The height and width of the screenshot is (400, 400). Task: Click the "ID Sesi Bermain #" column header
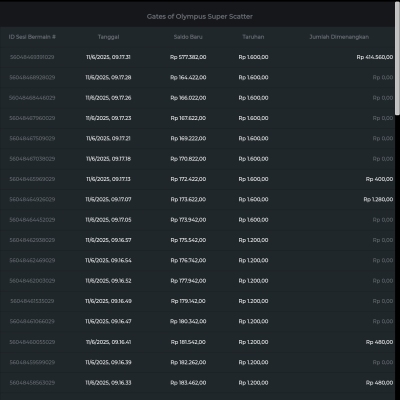click(x=32, y=37)
